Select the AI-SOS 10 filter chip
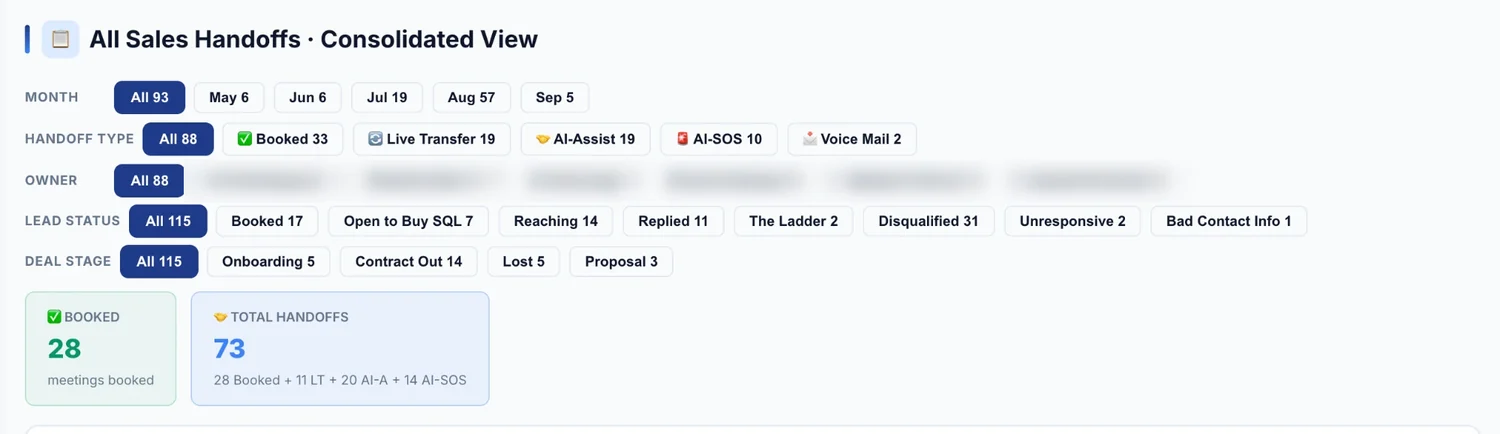Viewport: 1500px width, 434px height. click(x=719, y=139)
